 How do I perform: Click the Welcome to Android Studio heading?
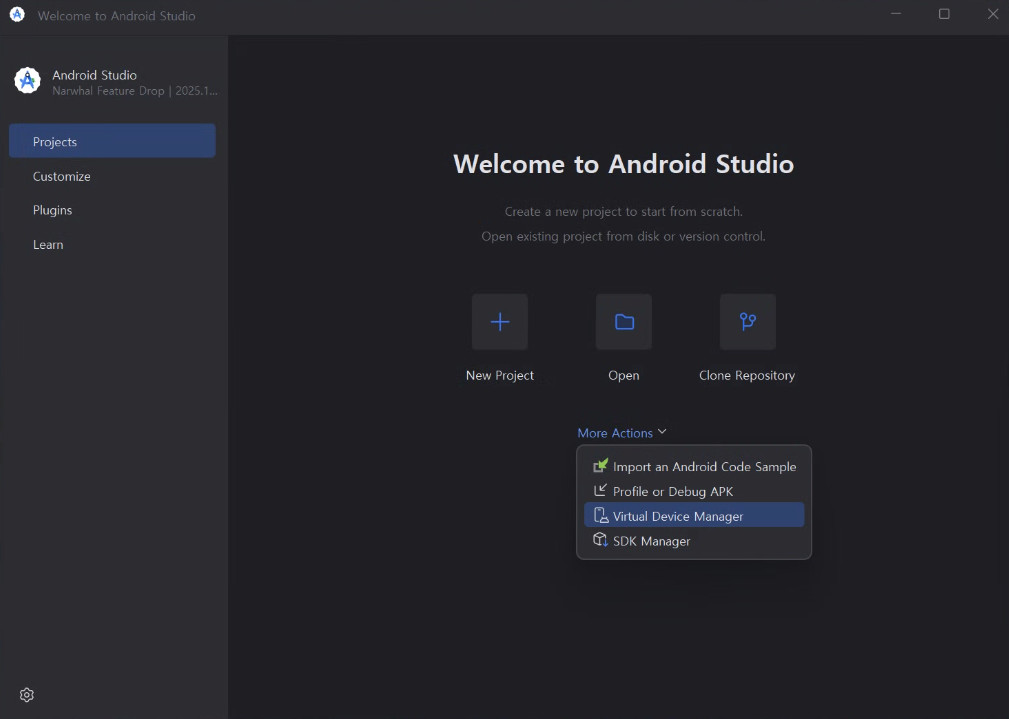(624, 163)
